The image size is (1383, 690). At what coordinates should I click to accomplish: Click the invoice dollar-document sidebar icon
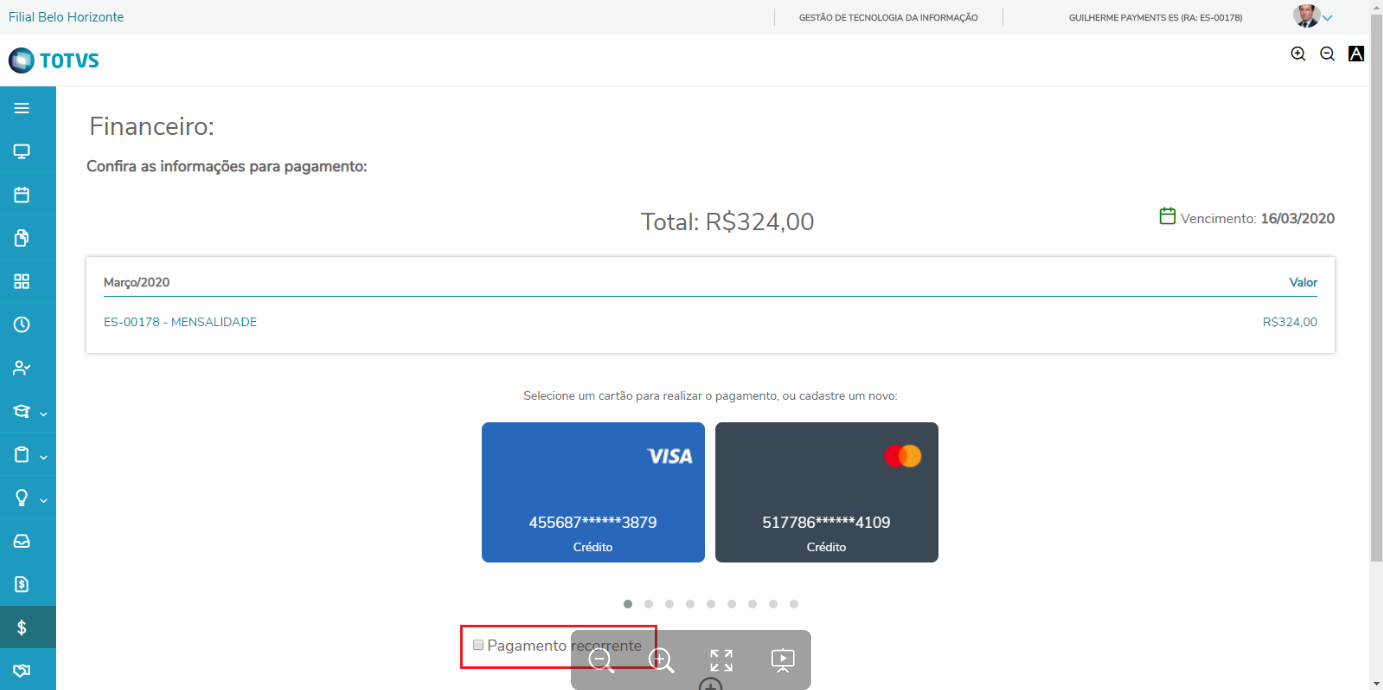(21, 584)
